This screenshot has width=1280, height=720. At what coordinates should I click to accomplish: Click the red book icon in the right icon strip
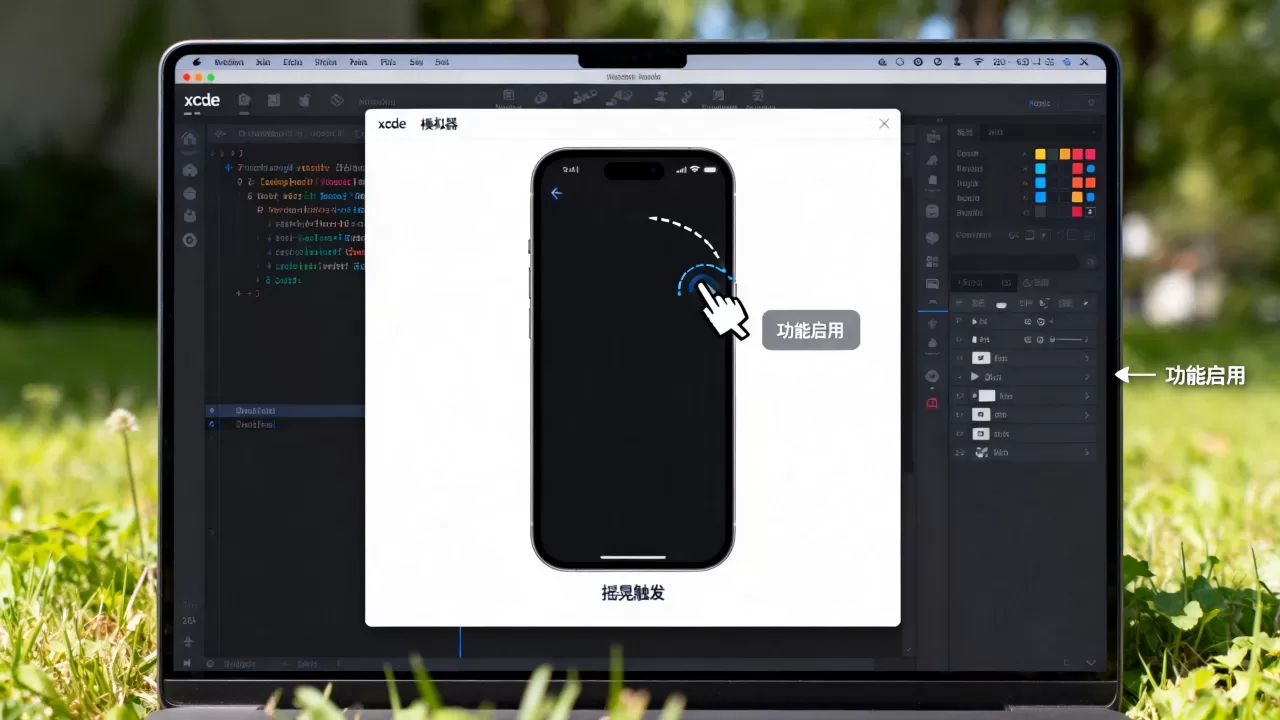pyautogui.click(x=933, y=403)
